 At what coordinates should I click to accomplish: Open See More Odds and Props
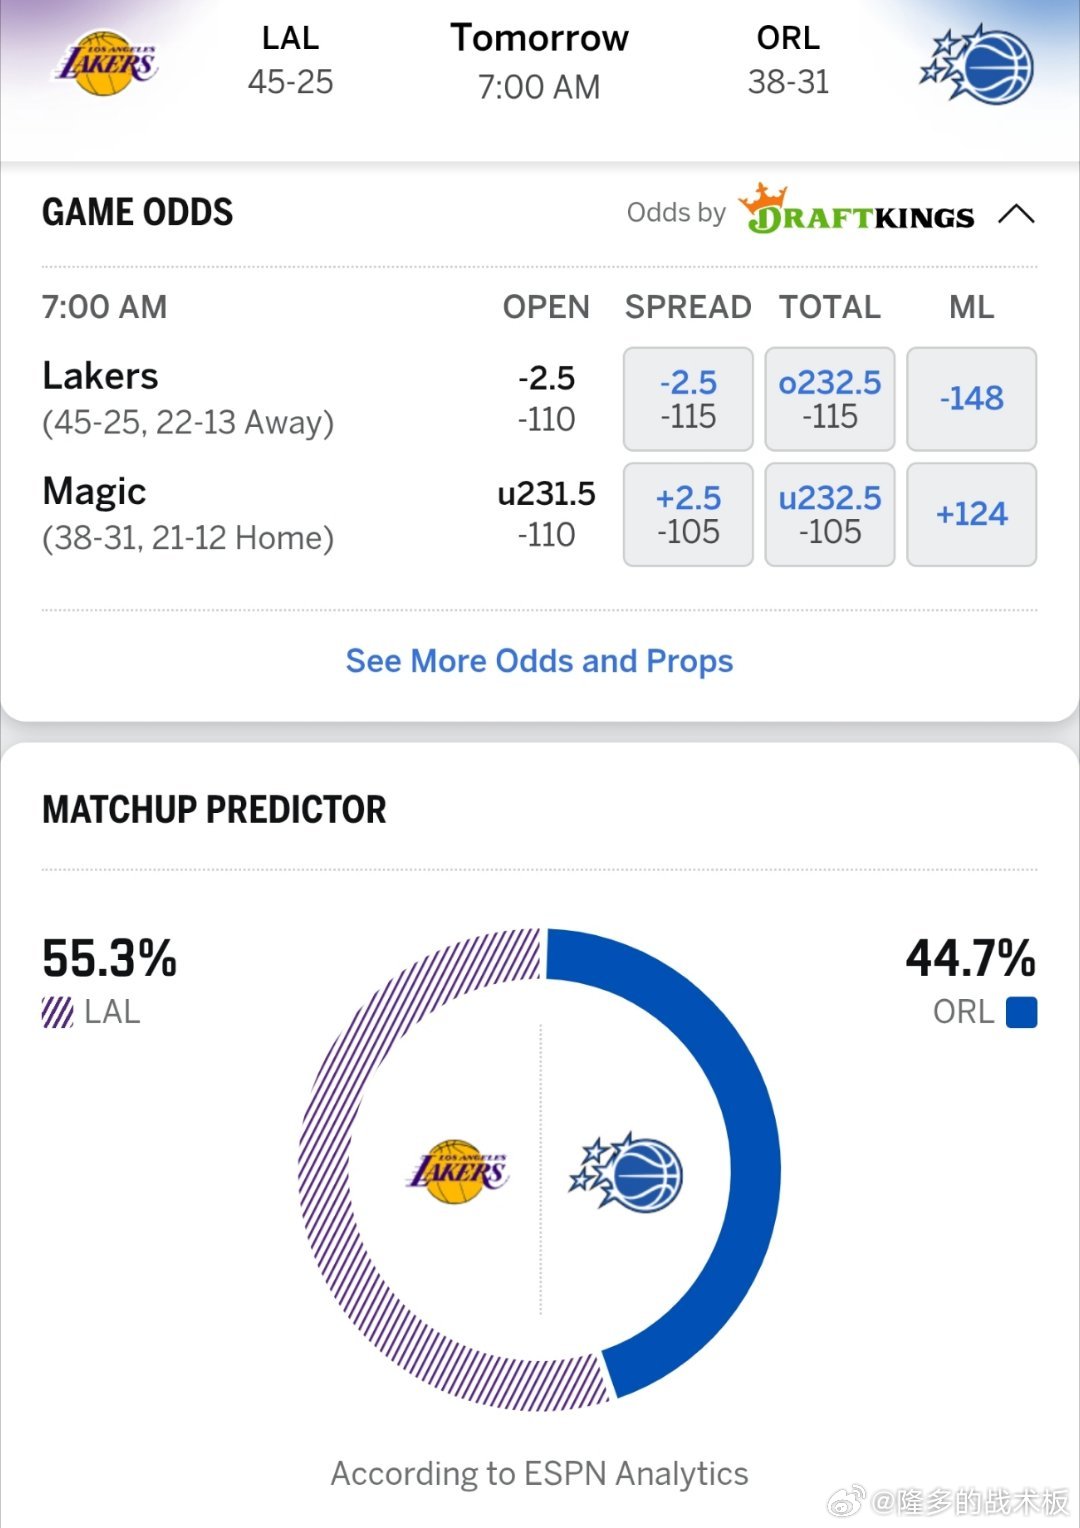pyautogui.click(x=539, y=661)
